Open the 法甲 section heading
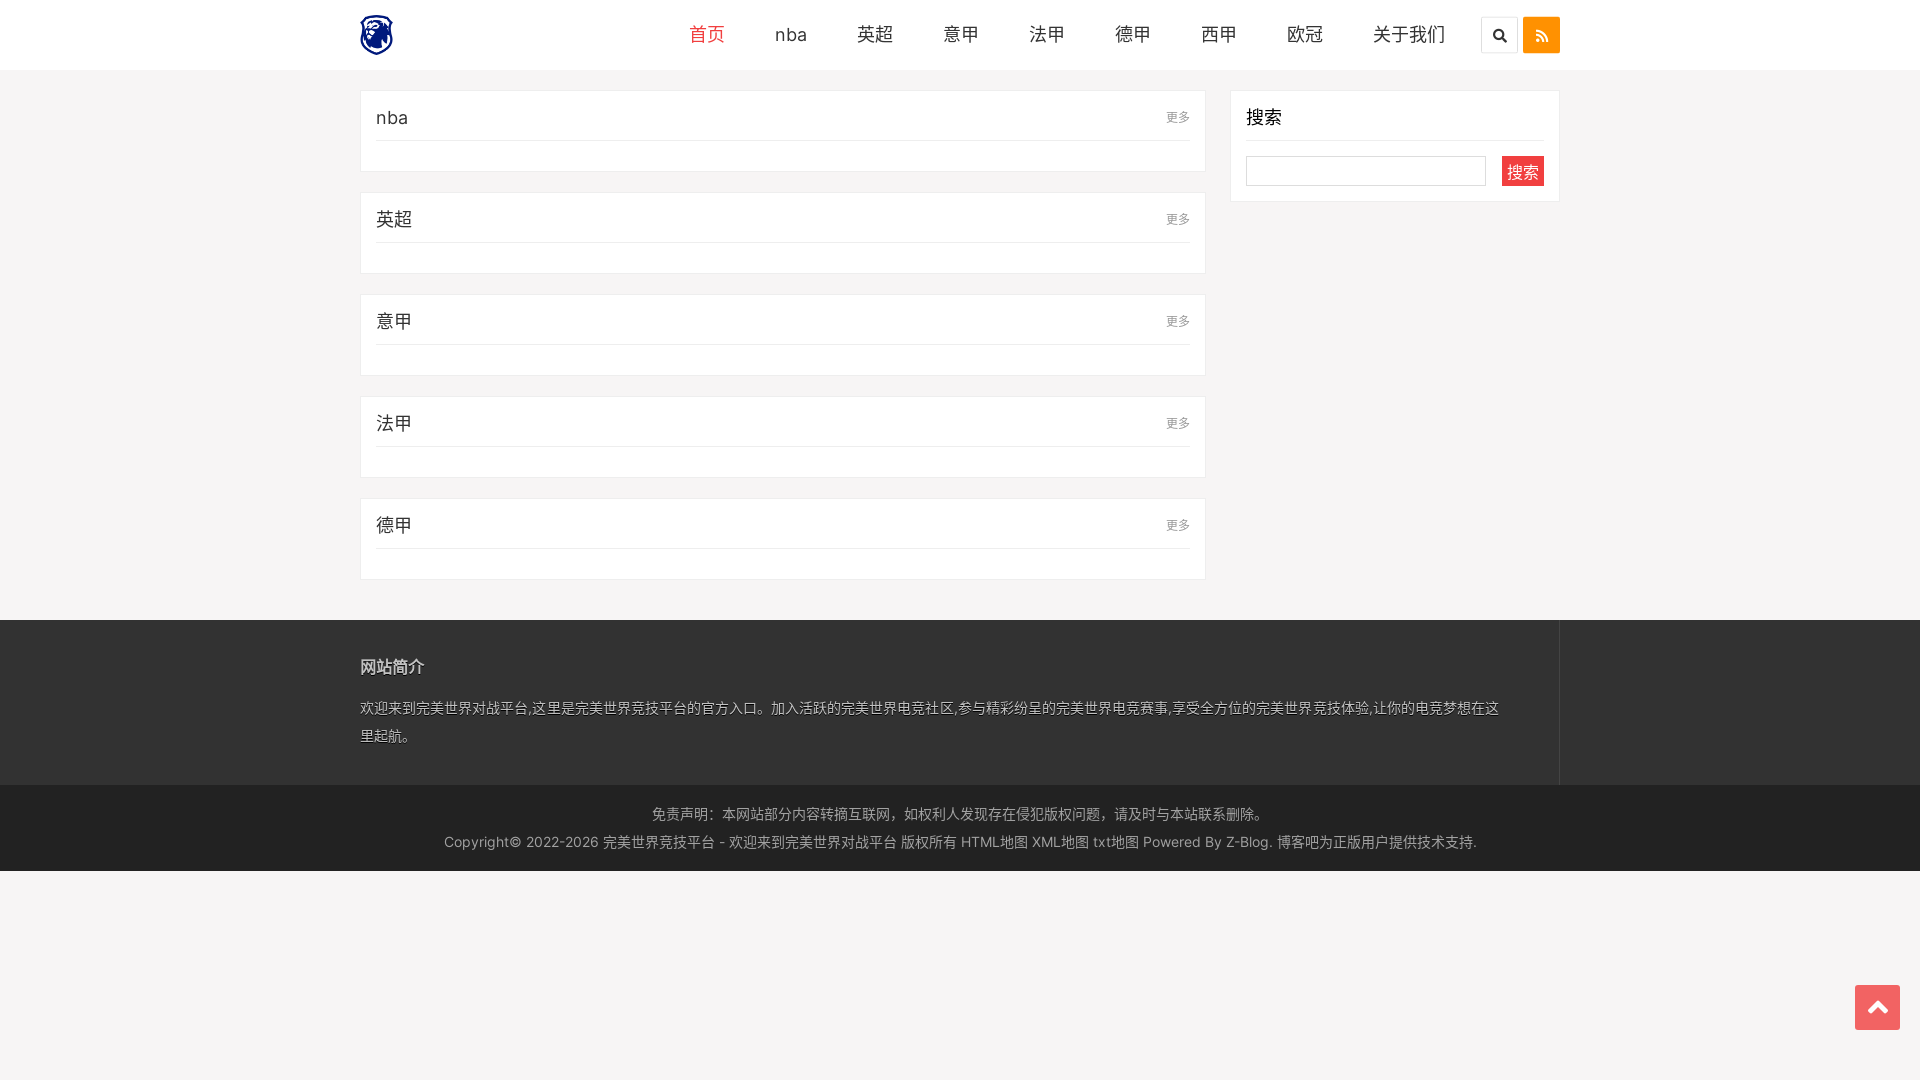Viewport: 1920px width, 1080px height. [x=394, y=423]
